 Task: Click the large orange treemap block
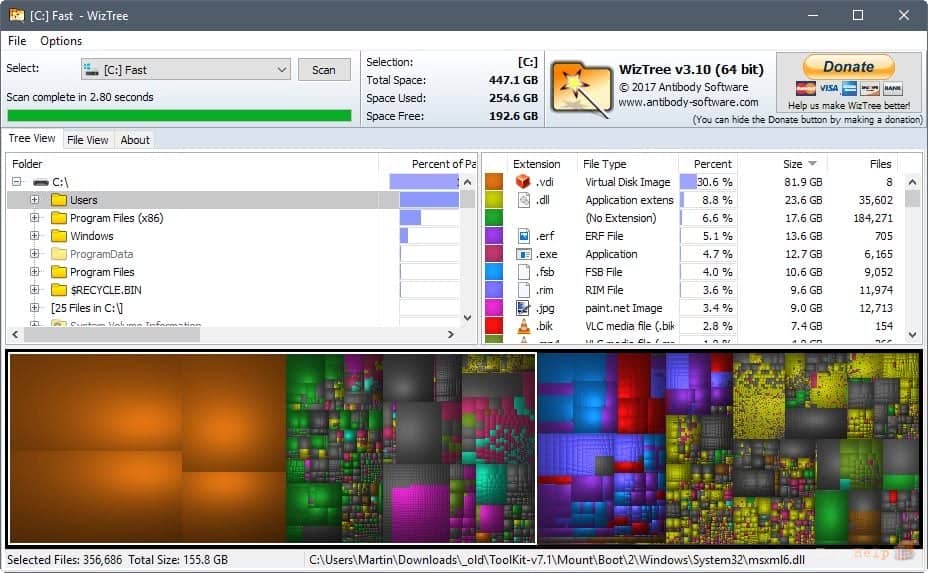pyautogui.click(x=148, y=448)
